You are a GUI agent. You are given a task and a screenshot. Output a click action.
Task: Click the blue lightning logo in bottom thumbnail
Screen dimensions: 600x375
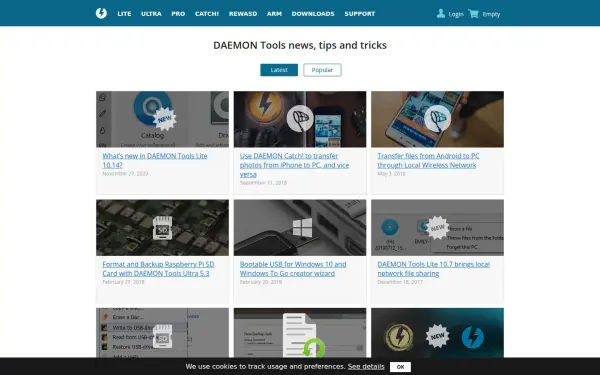[x=473, y=338]
